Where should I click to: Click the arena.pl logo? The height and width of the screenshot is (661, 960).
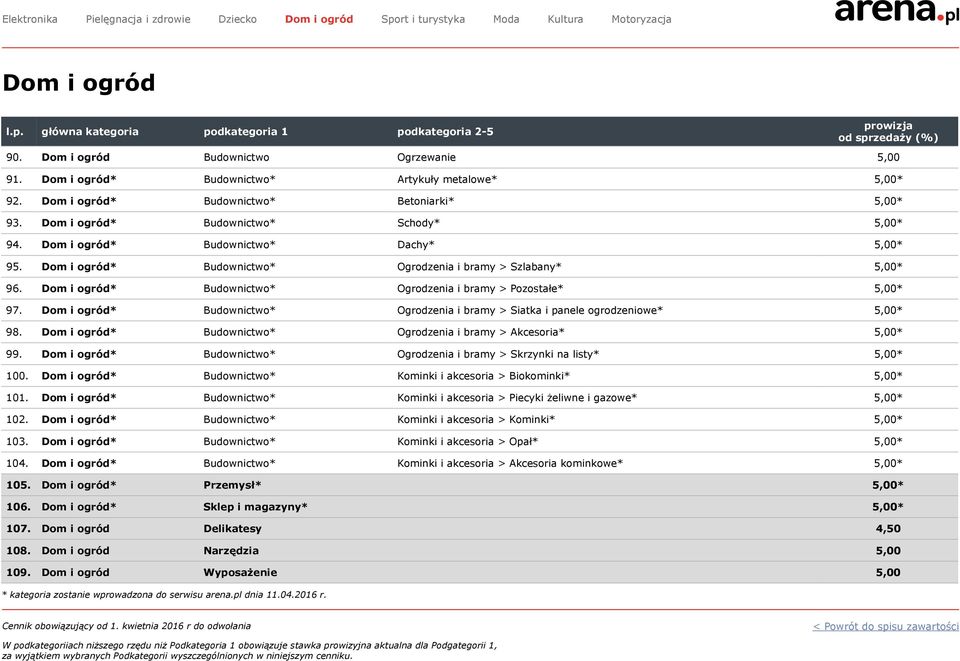click(x=897, y=12)
